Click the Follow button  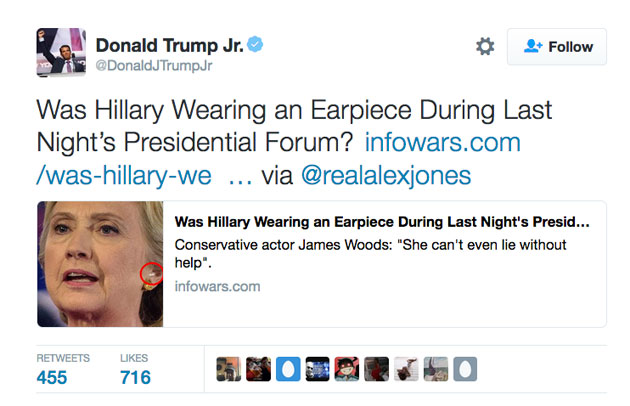[x=557, y=47]
